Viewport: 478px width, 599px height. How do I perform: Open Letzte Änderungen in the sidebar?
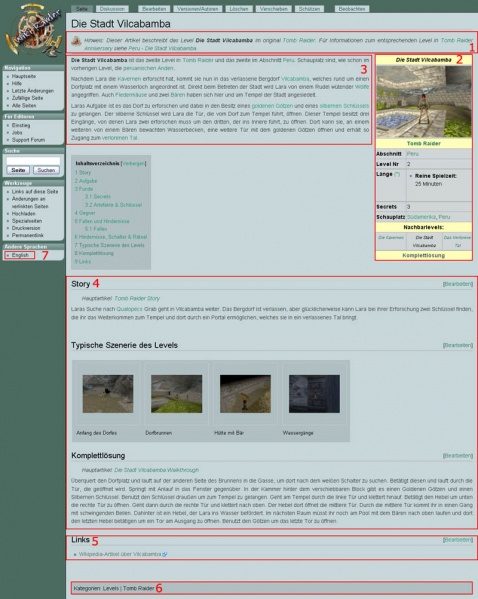32,91
